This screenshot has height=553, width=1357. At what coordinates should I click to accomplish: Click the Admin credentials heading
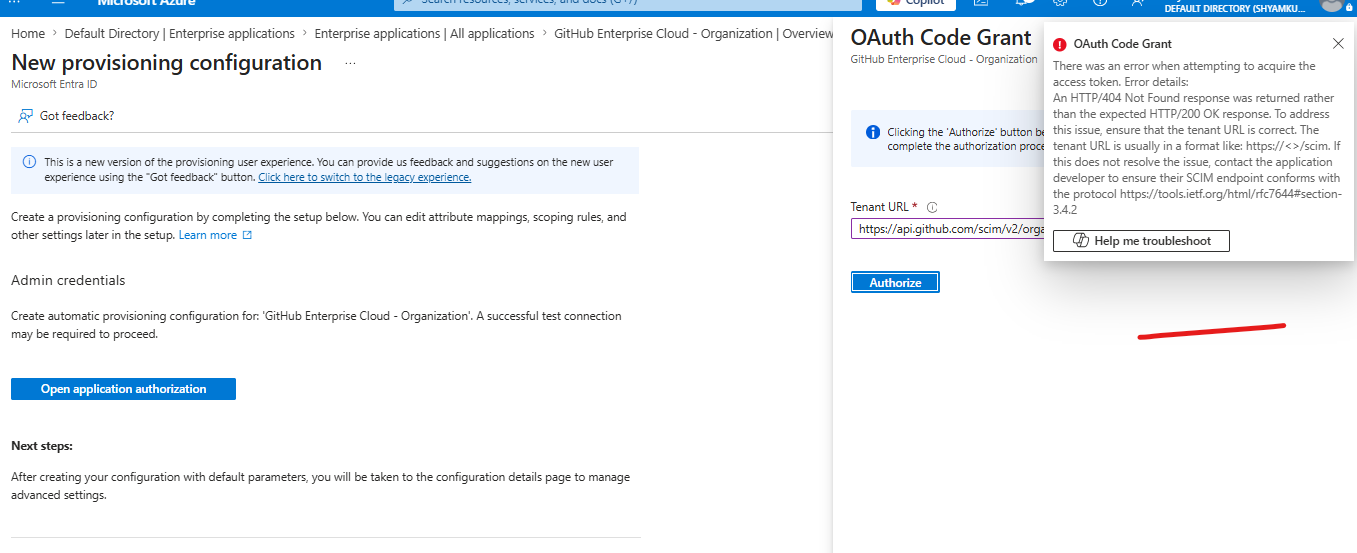point(68,280)
